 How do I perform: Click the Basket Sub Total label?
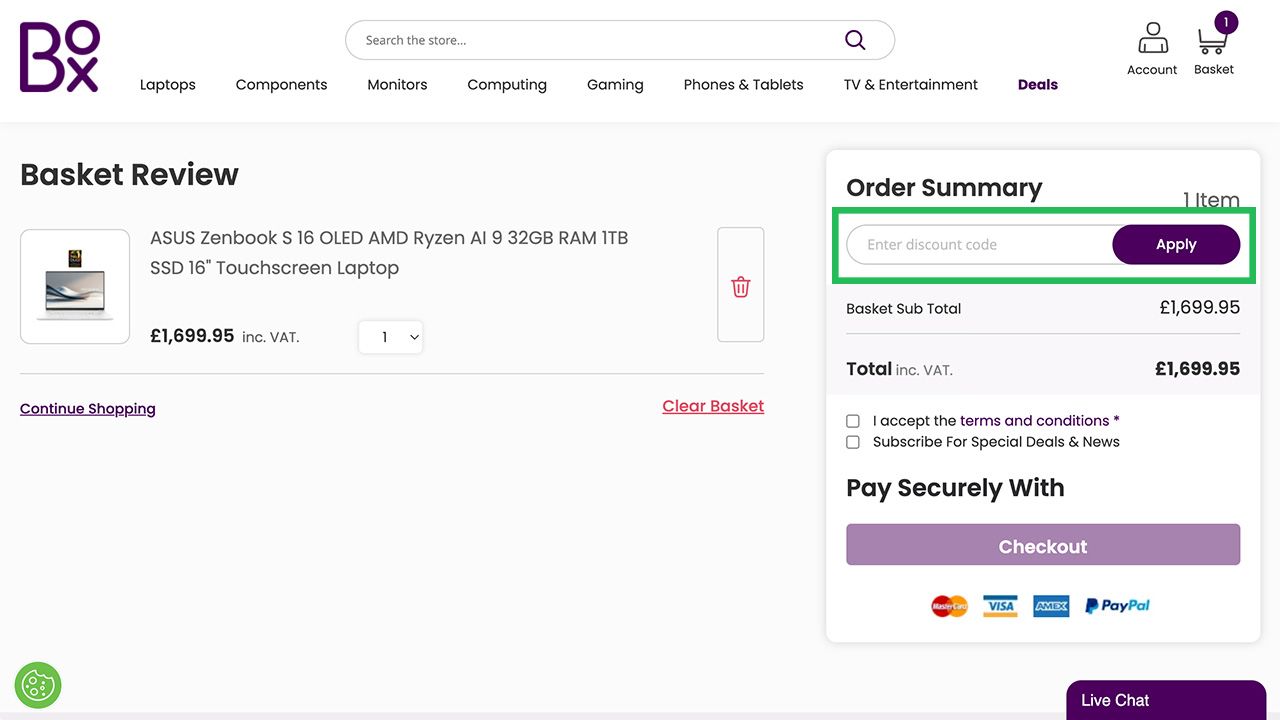(904, 308)
